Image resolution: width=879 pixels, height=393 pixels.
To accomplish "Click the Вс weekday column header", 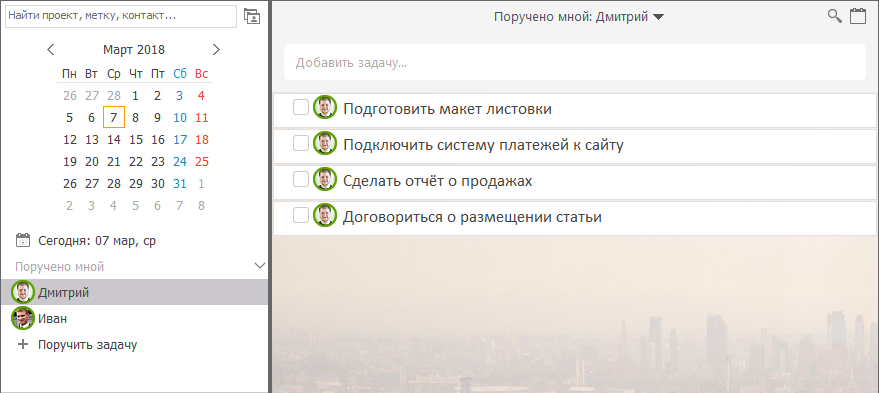I will pos(201,74).
